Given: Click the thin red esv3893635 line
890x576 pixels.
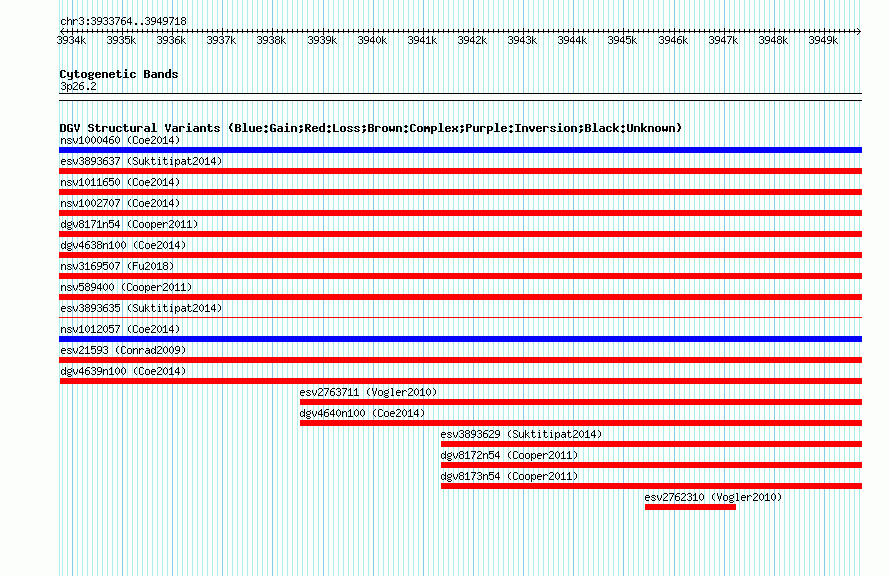Looking at the screenshot, I should (x=460, y=317).
